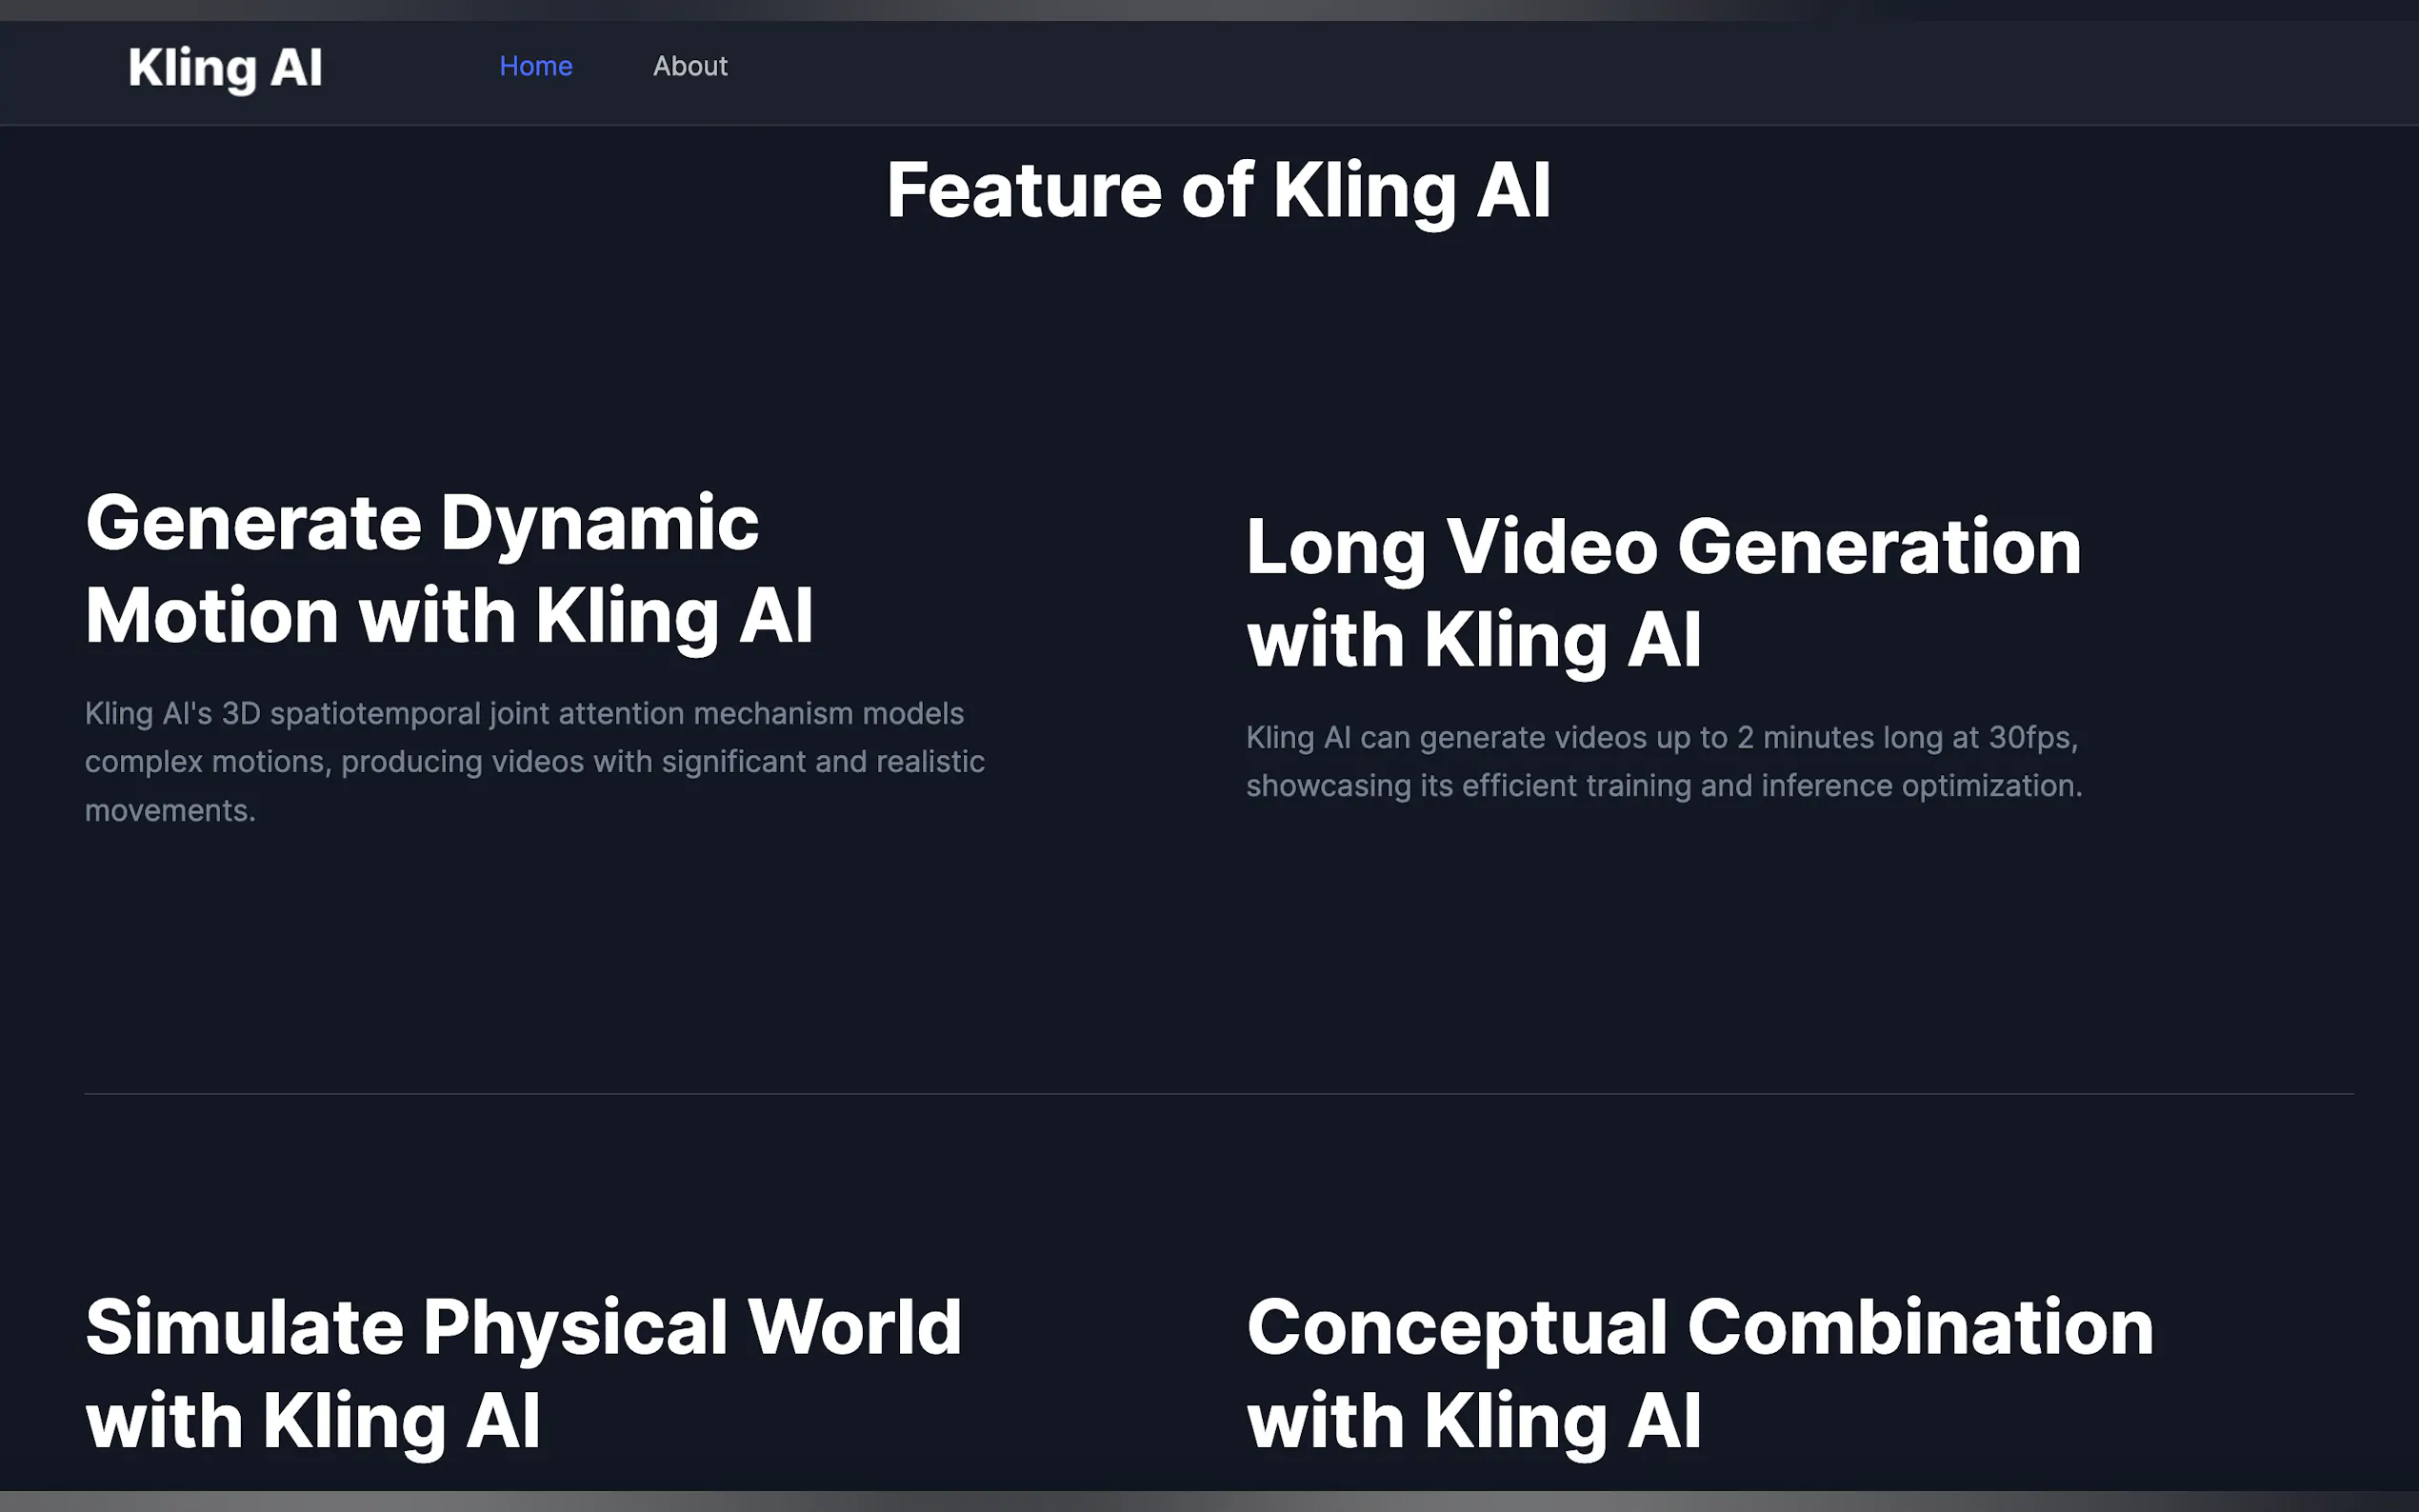Select the 'Long Video Generation' heading line
Screen dimensions: 2419x1512
(x=1663, y=547)
